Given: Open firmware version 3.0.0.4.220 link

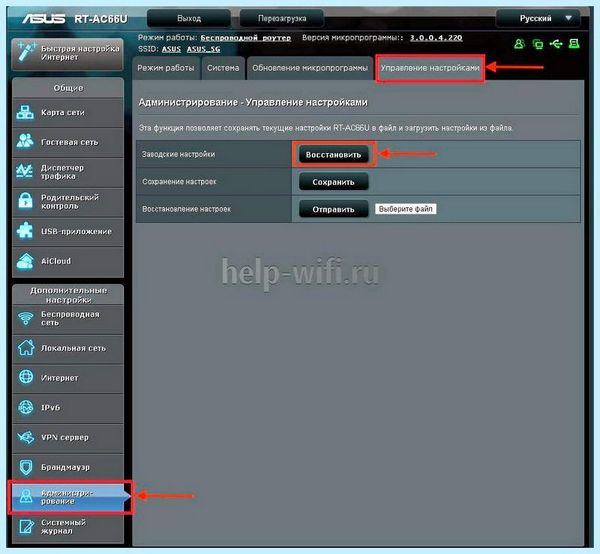Looking at the screenshot, I should tap(436, 38).
